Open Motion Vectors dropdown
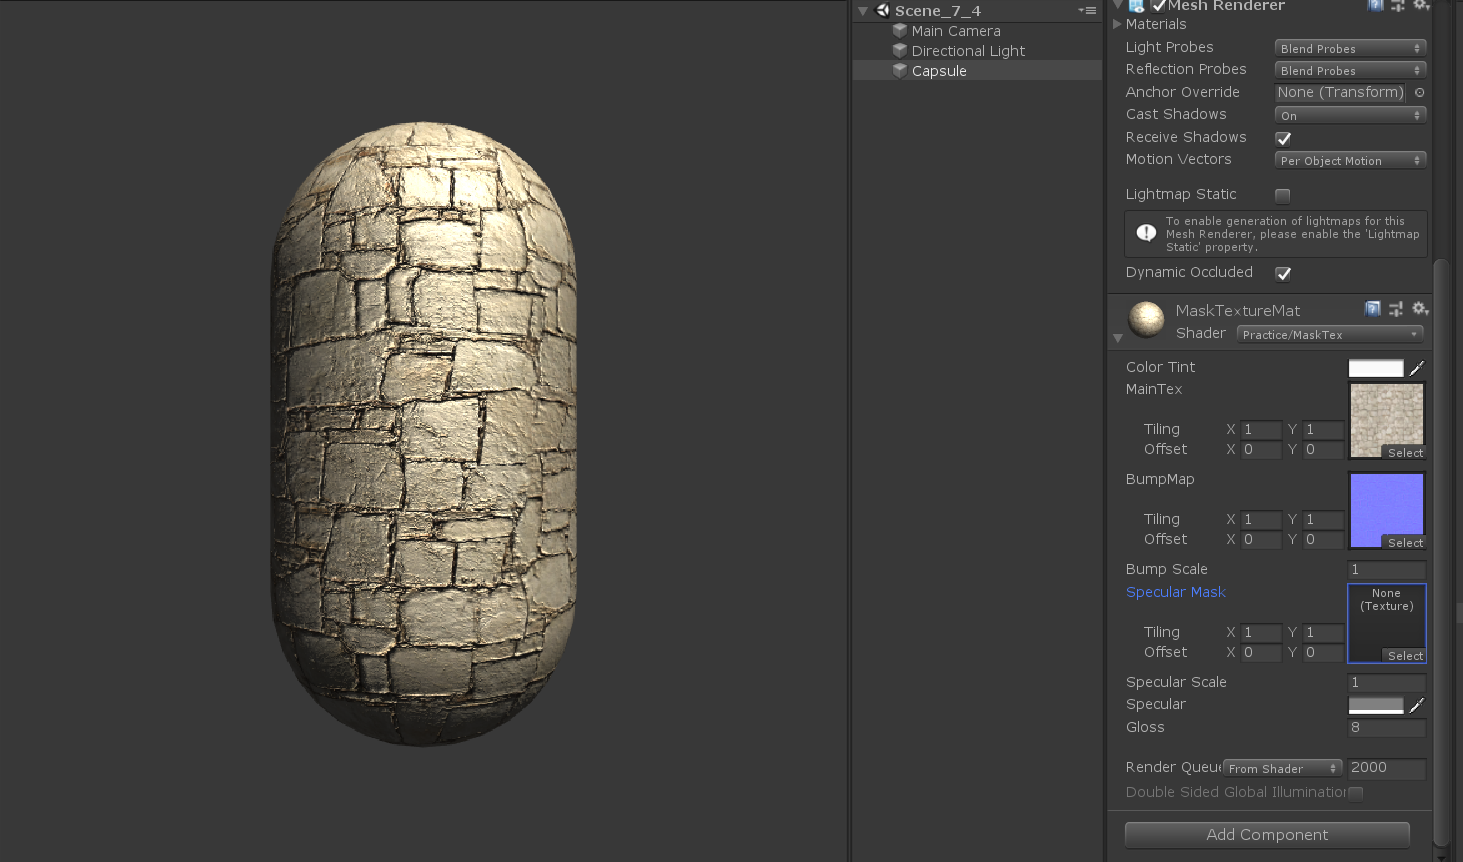1463x862 pixels. click(1350, 160)
